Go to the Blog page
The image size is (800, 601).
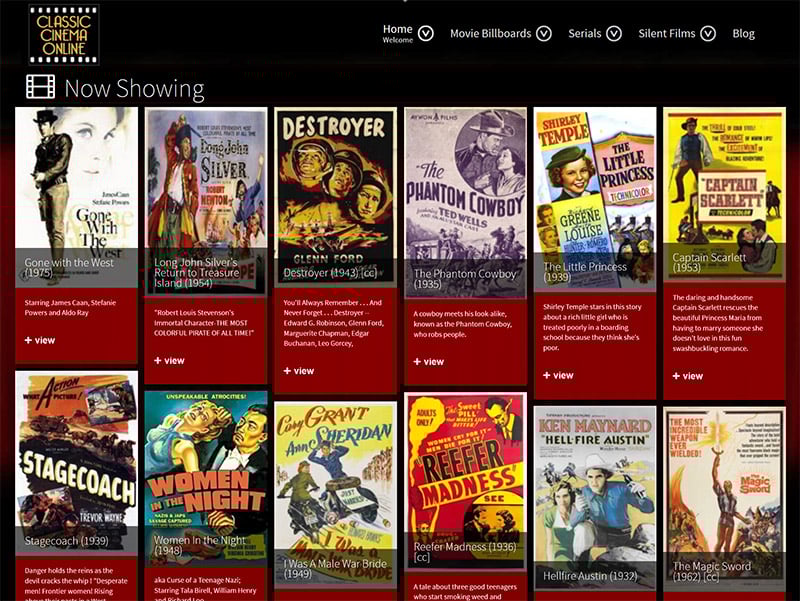743,34
